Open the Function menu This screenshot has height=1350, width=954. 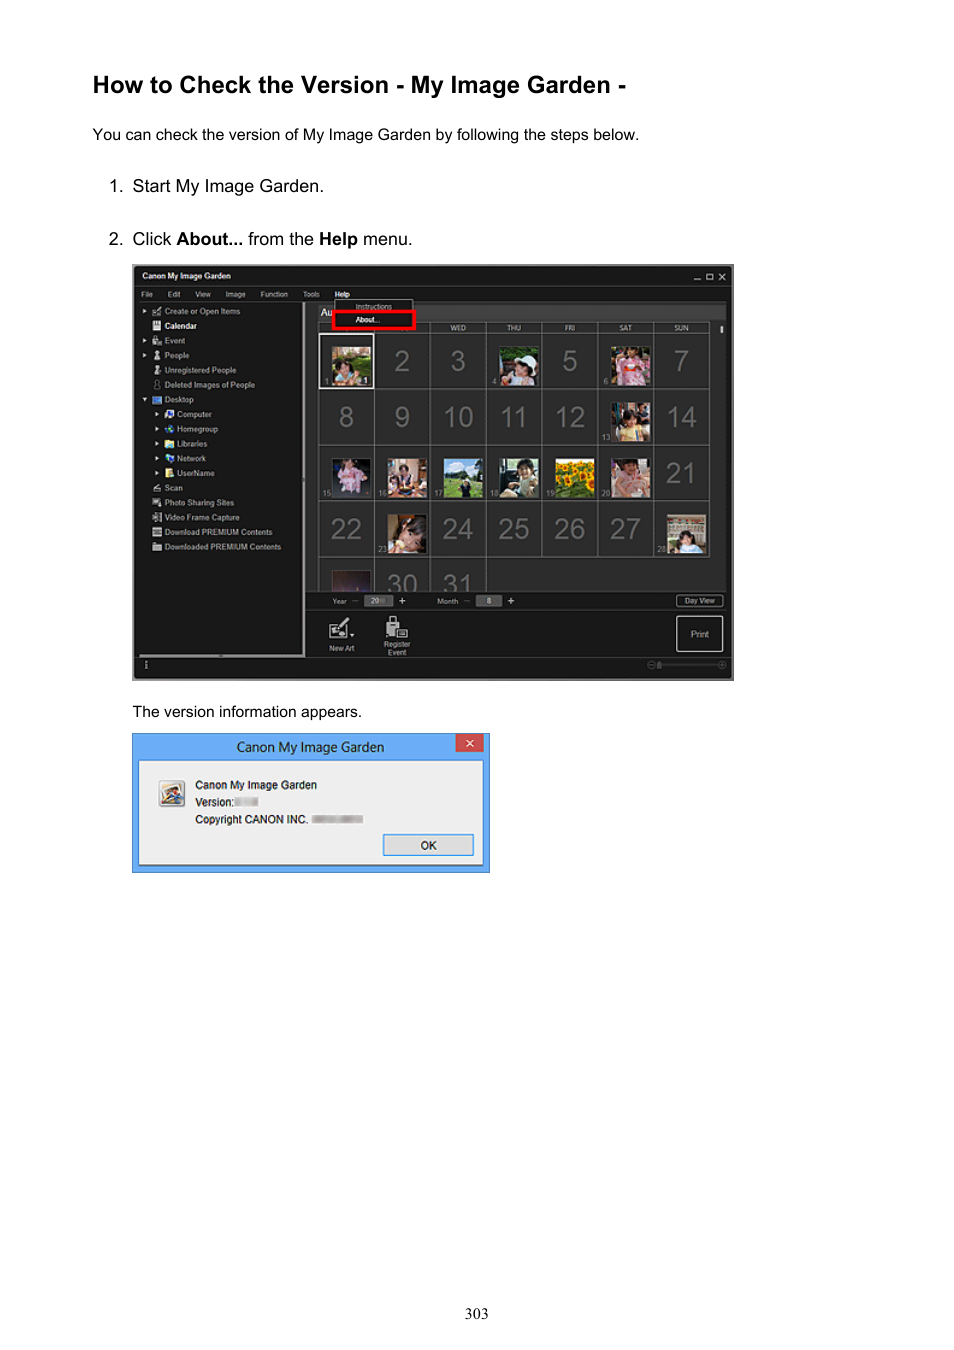(274, 295)
